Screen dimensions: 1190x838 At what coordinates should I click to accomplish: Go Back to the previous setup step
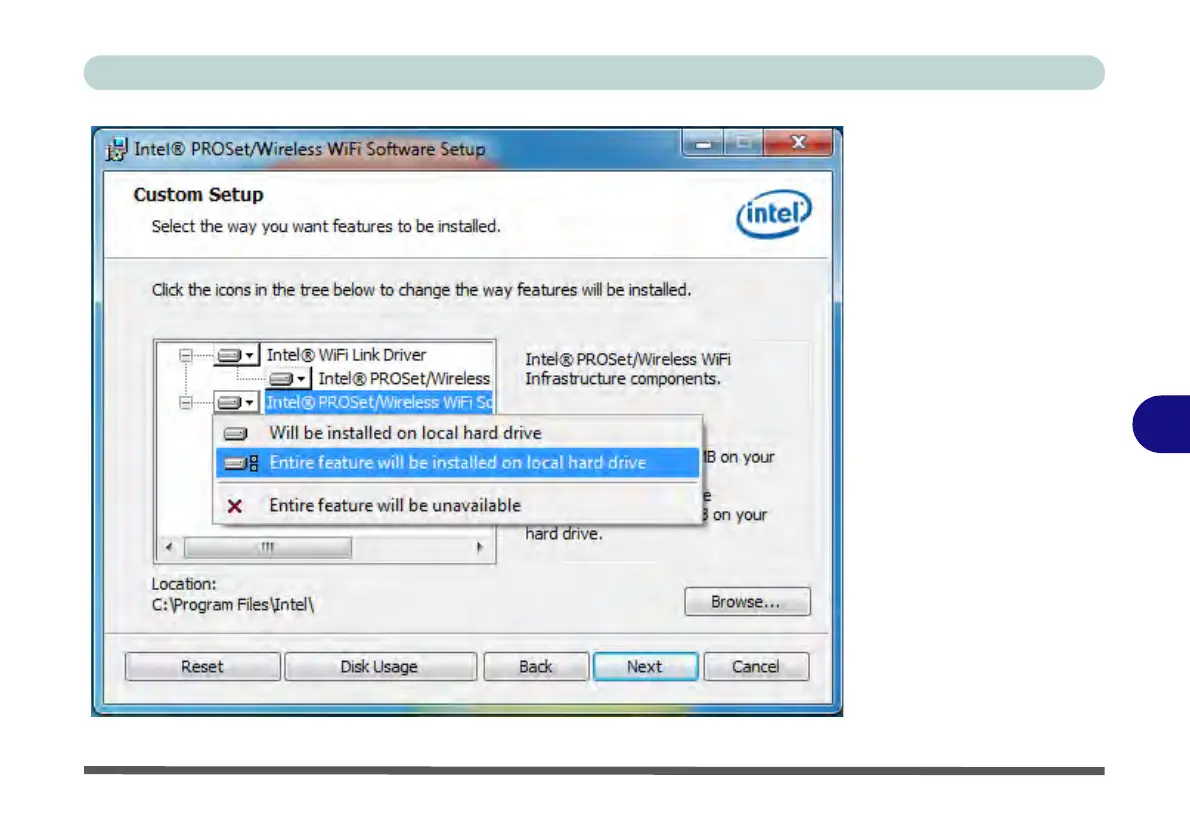pyautogui.click(x=536, y=666)
